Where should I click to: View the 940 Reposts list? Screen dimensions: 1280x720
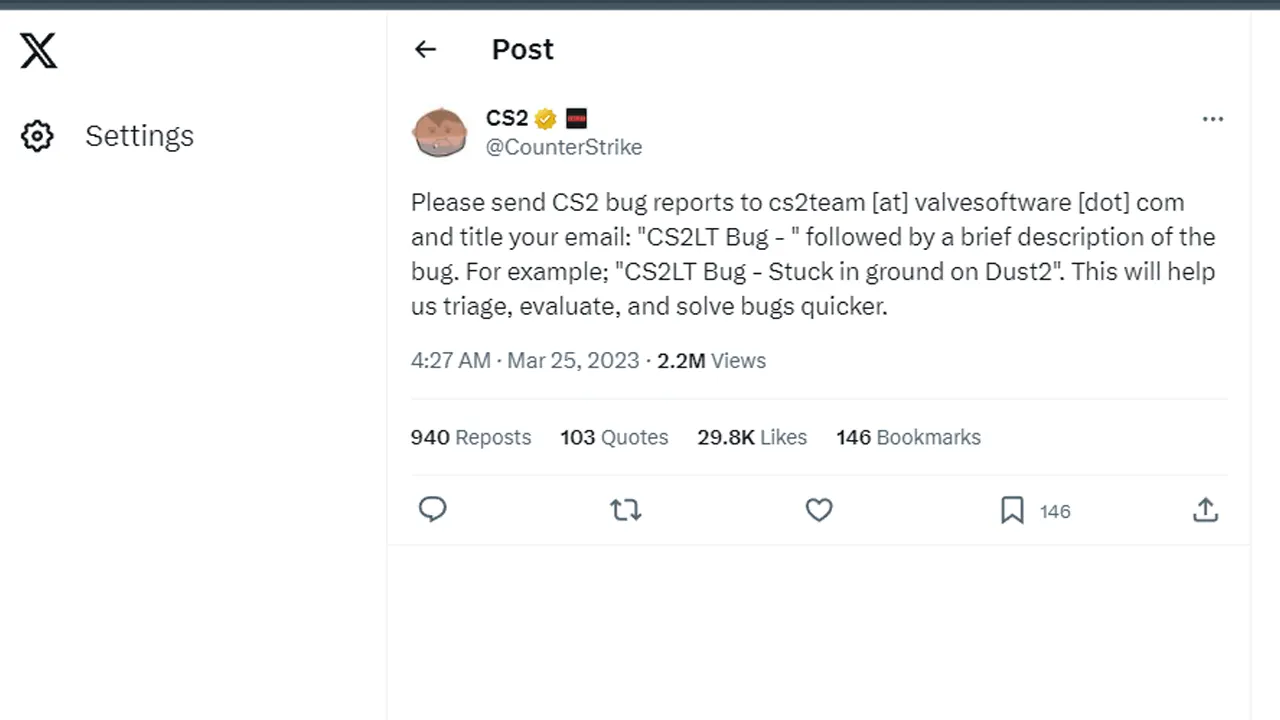click(x=471, y=437)
